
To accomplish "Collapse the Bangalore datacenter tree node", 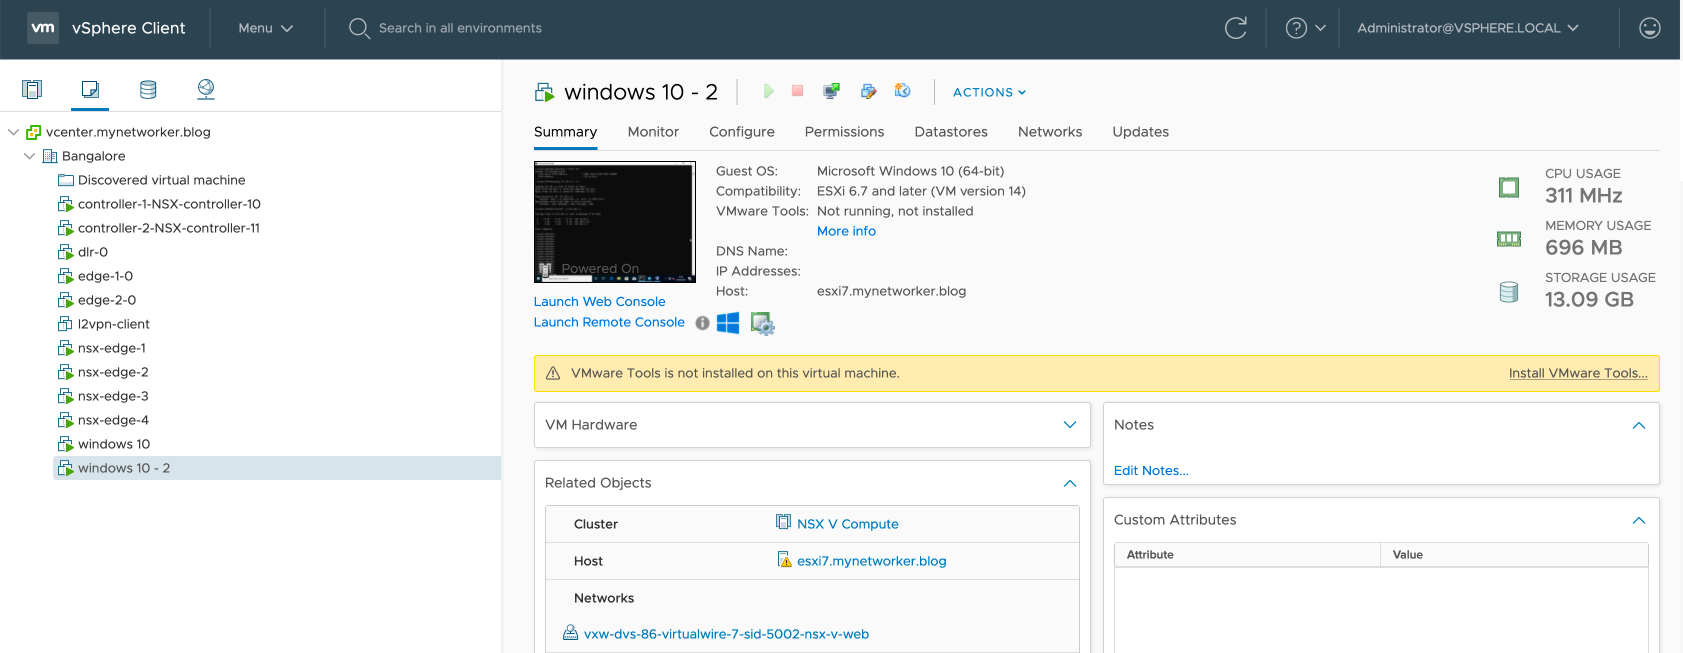I will coord(29,156).
